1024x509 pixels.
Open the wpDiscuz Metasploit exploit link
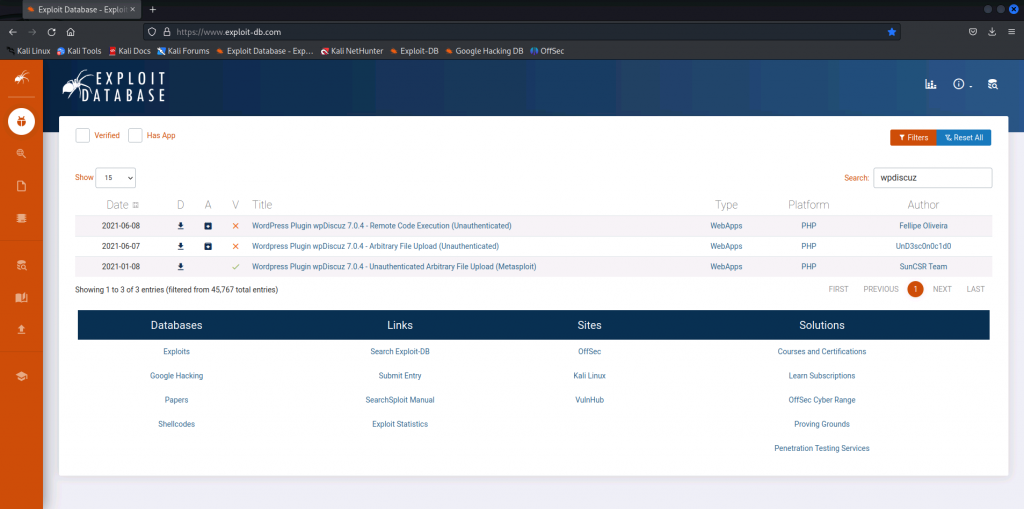pyautogui.click(x=394, y=267)
